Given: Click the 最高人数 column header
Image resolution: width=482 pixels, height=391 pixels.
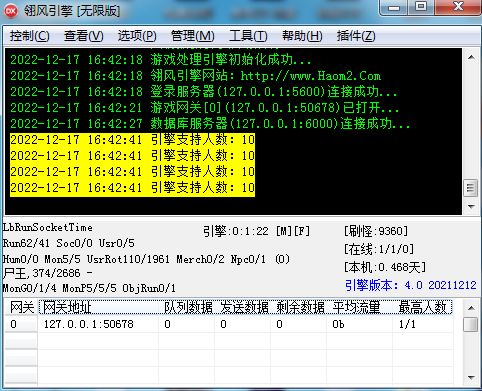Looking at the screenshot, I should click(423, 307).
